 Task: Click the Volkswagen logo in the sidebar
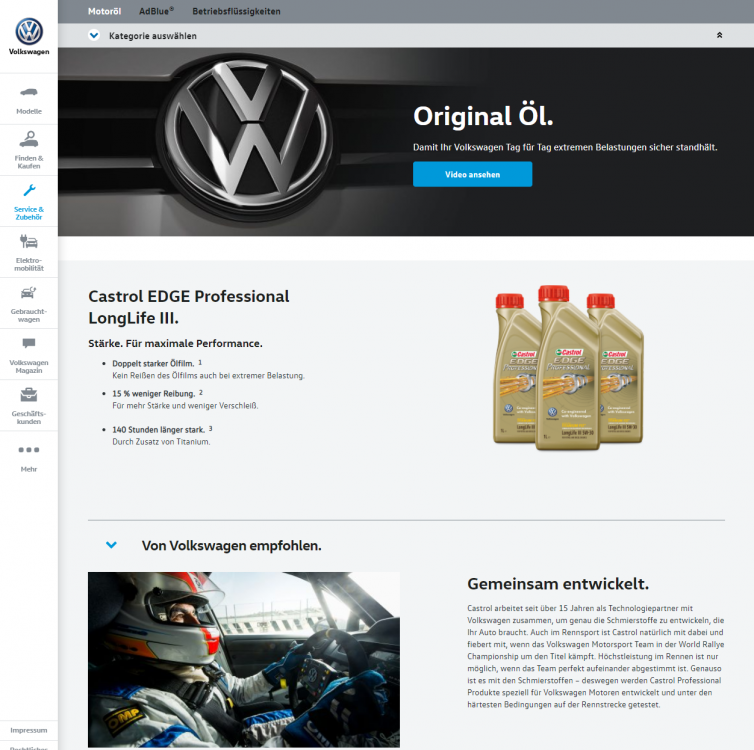(x=29, y=30)
